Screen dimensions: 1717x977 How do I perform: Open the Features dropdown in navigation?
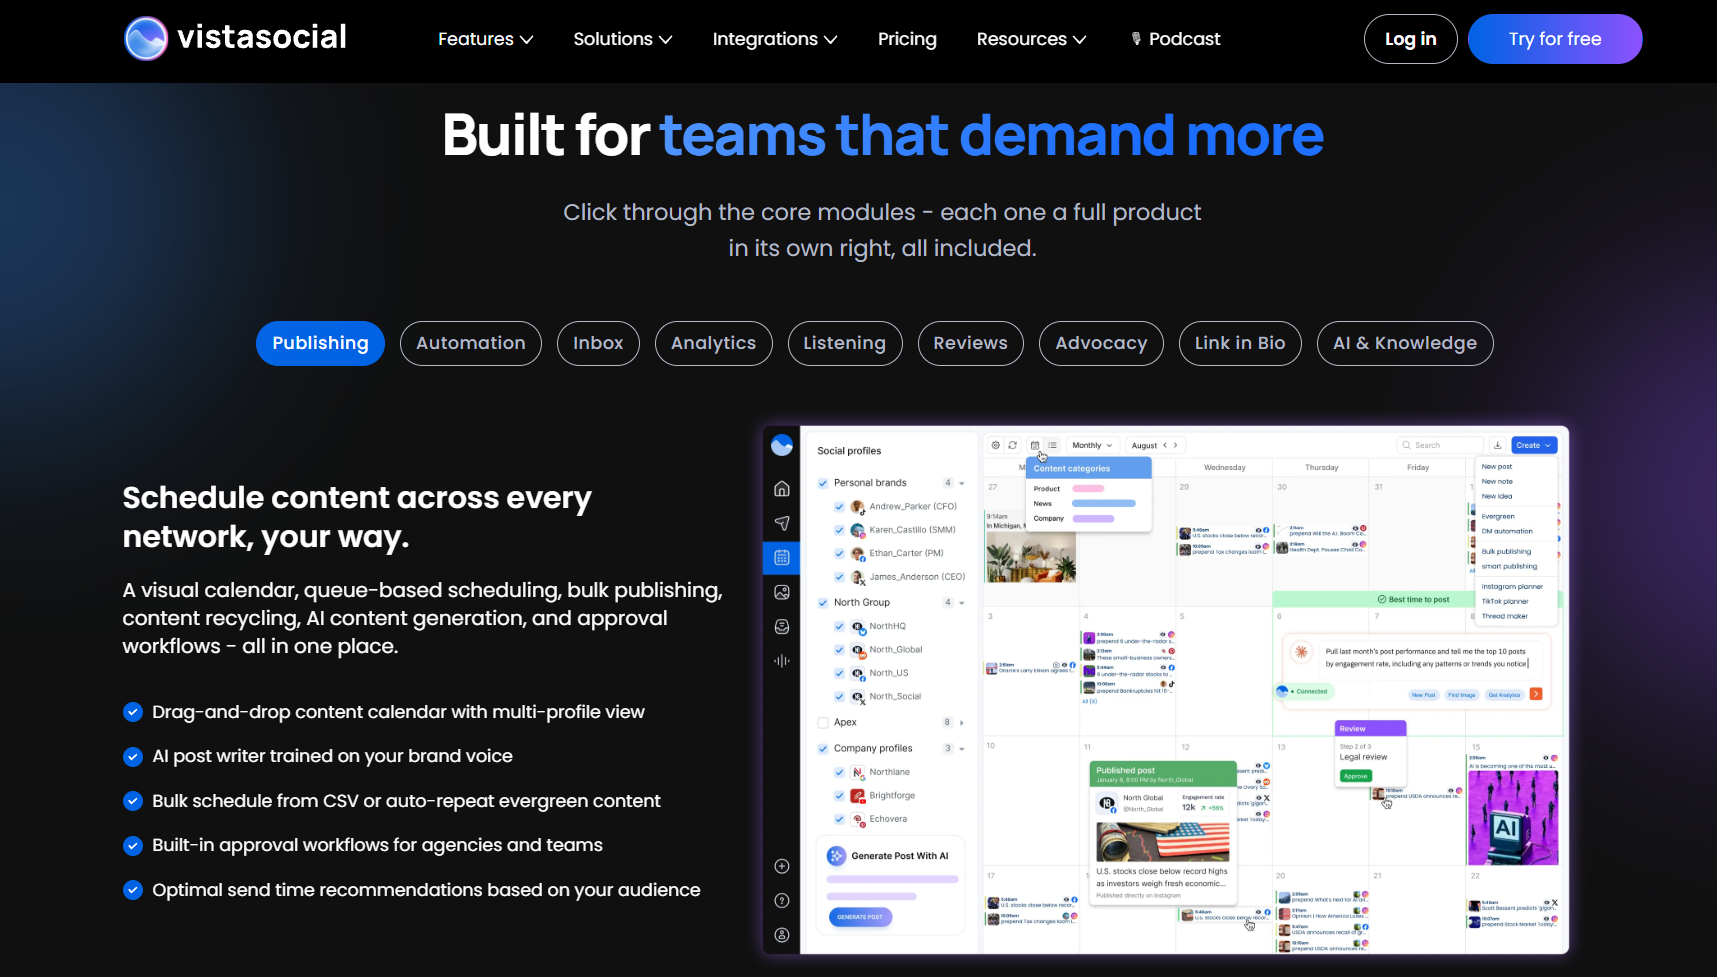[x=485, y=39]
